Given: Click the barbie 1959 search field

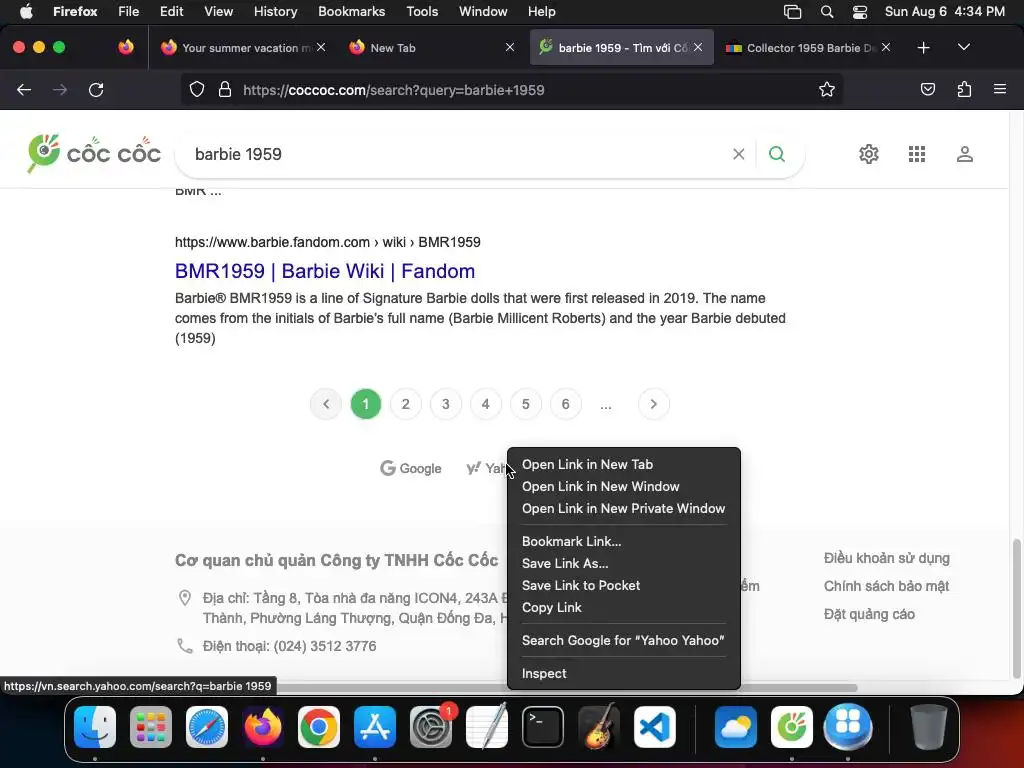Looking at the screenshot, I should pos(457,154).
